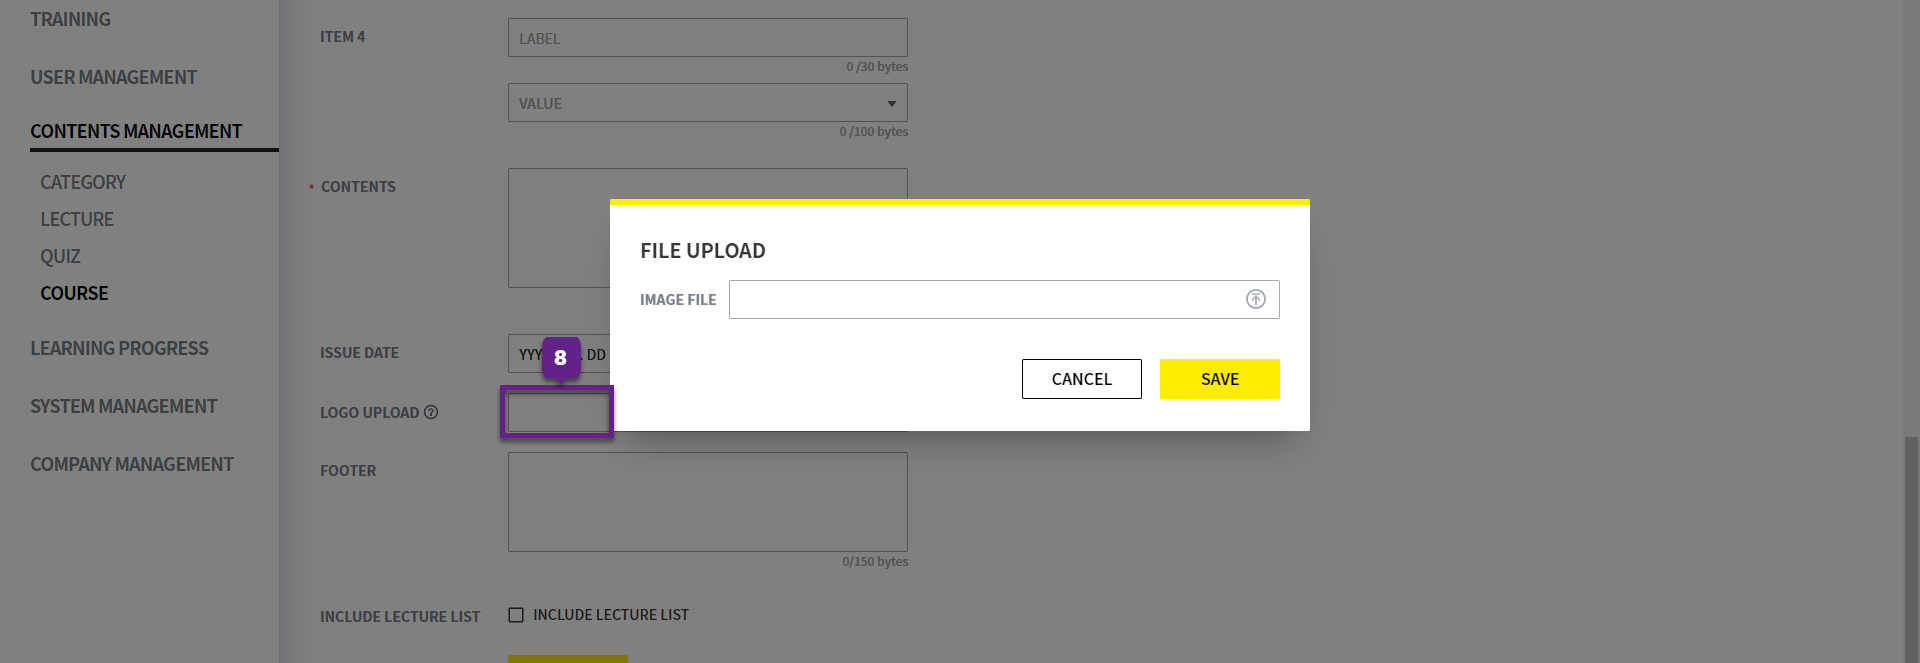Click the purple step 8 marker badge
The width and height of the screenshot is (1920, 663).
coord(560,357)
